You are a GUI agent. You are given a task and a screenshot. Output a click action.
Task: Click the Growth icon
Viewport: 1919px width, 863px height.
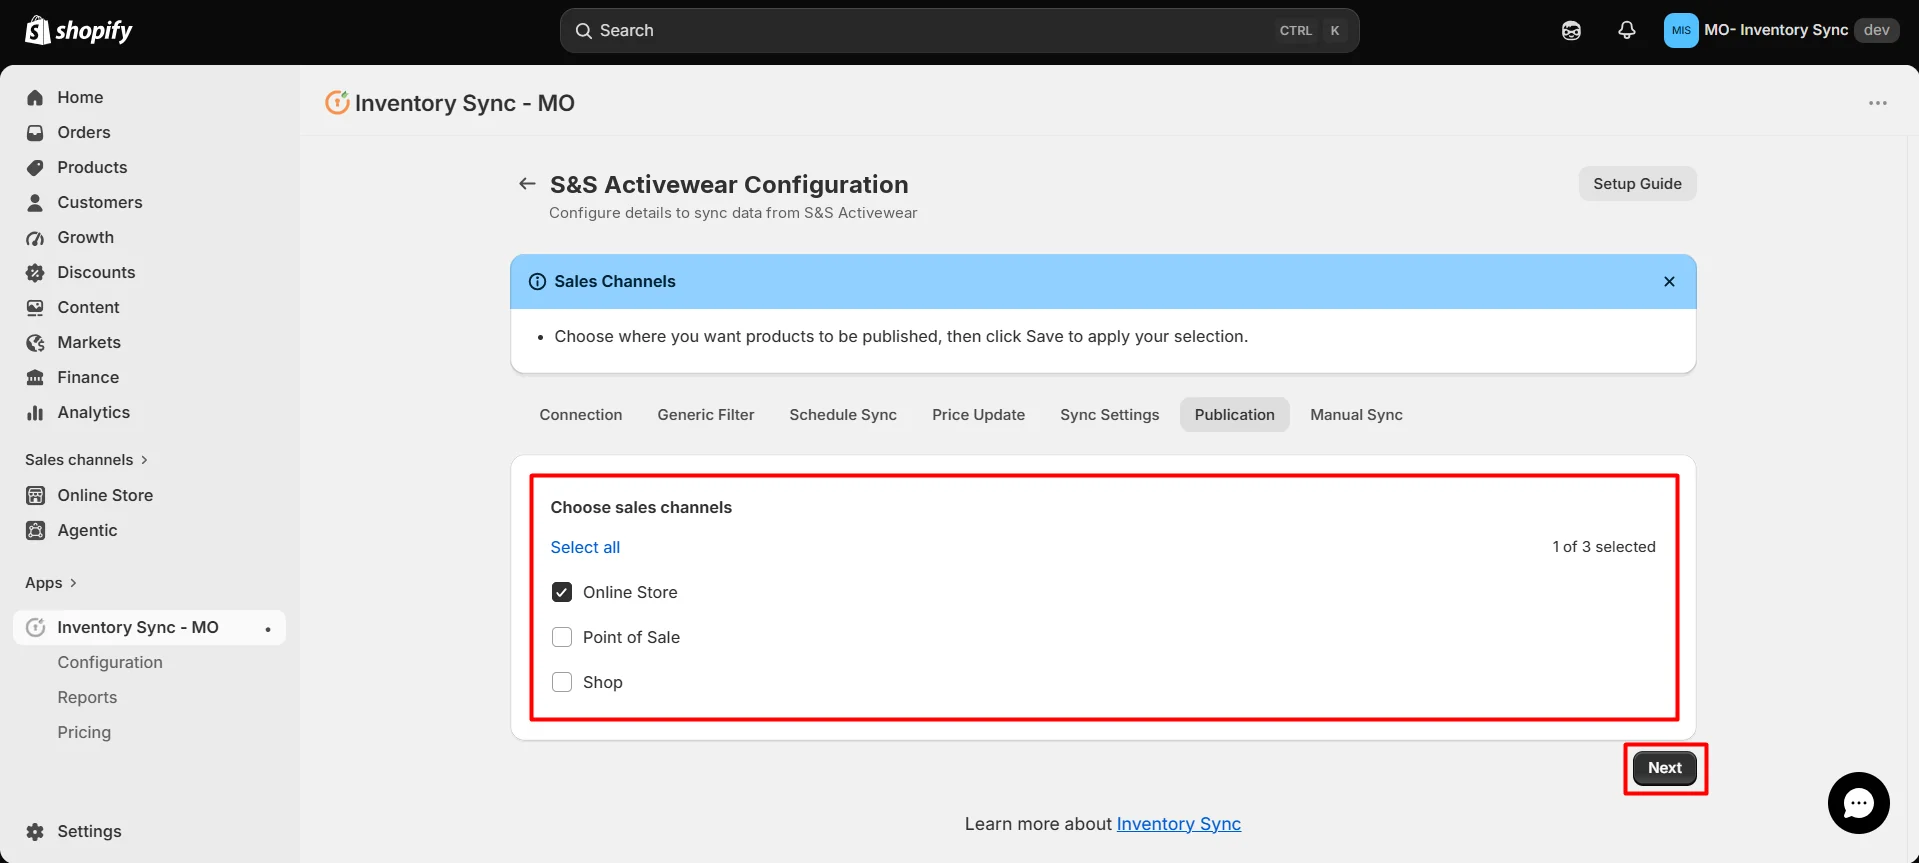click(x=35, y=238)
